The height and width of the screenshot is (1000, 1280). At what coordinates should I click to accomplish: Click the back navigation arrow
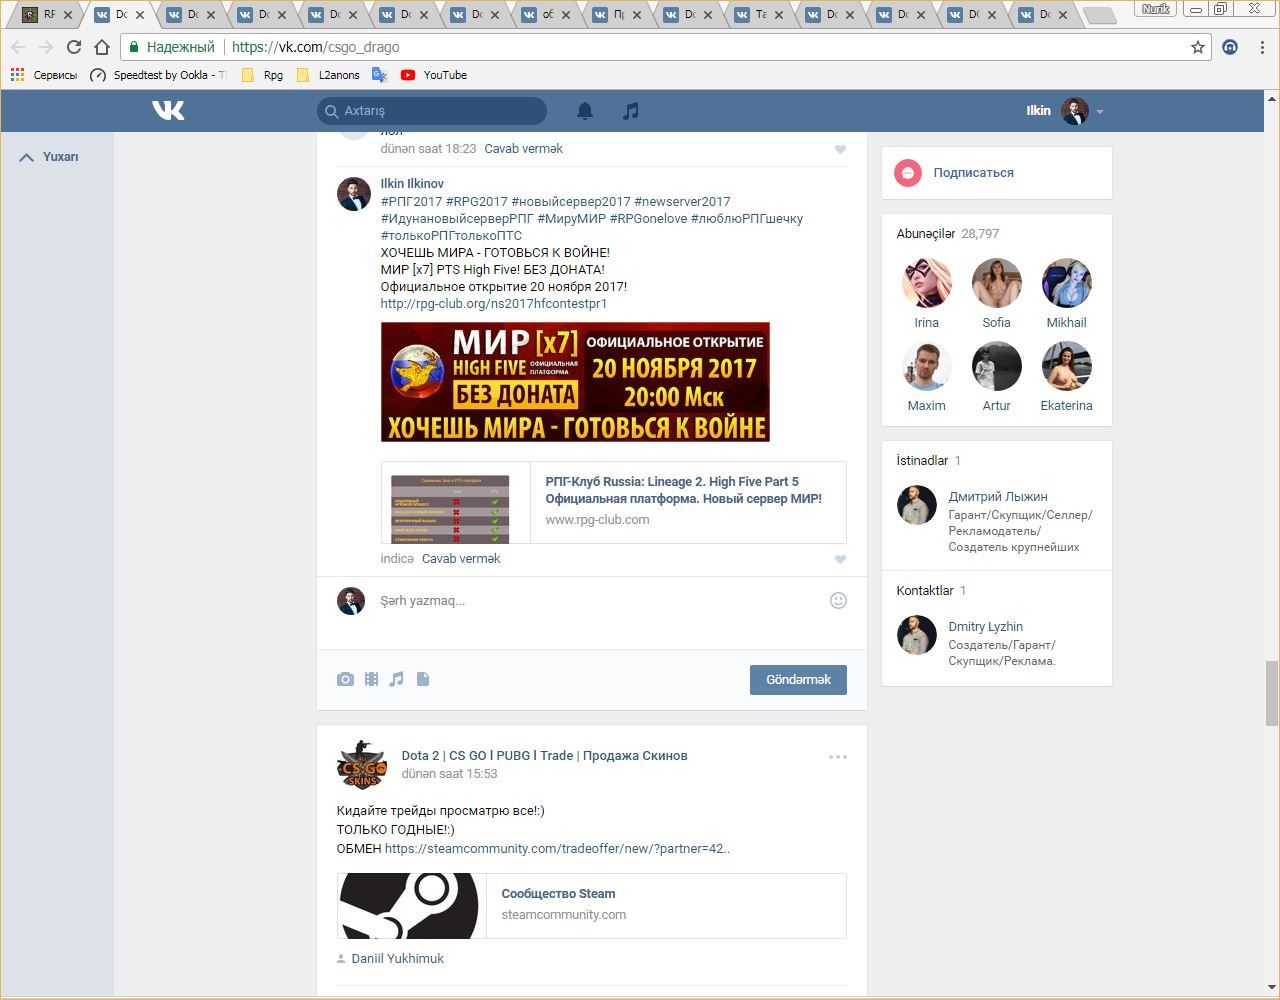coord(18,47)
